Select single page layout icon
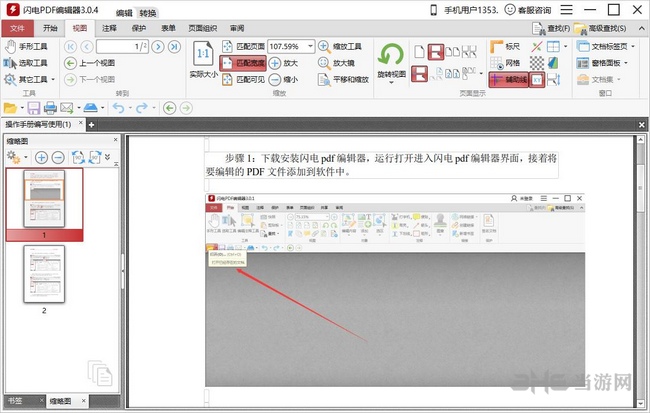The image size is (650, 413). 419,52
